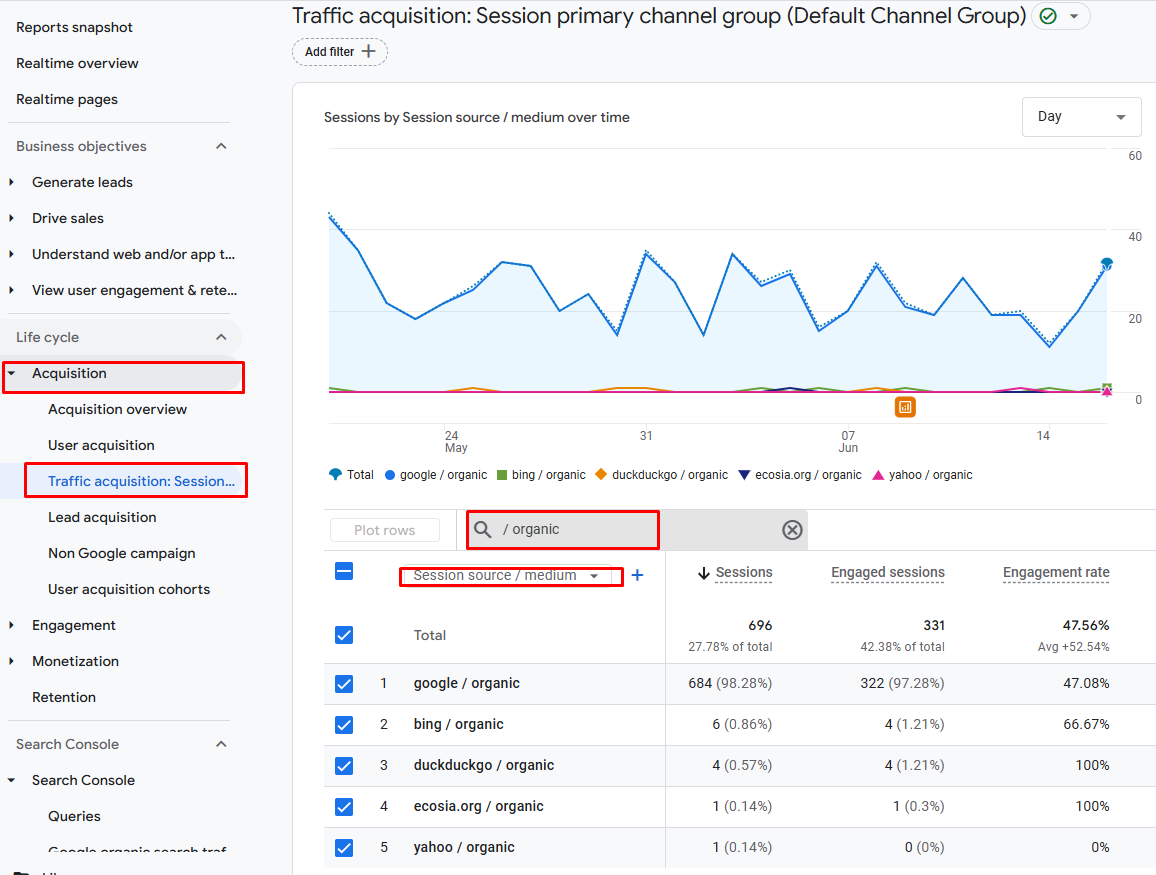Image resolution: width=1156 pixels, height=875 pixels.
Task: Collapse Search Console section header chevron
Action: [x=221, y=744]
